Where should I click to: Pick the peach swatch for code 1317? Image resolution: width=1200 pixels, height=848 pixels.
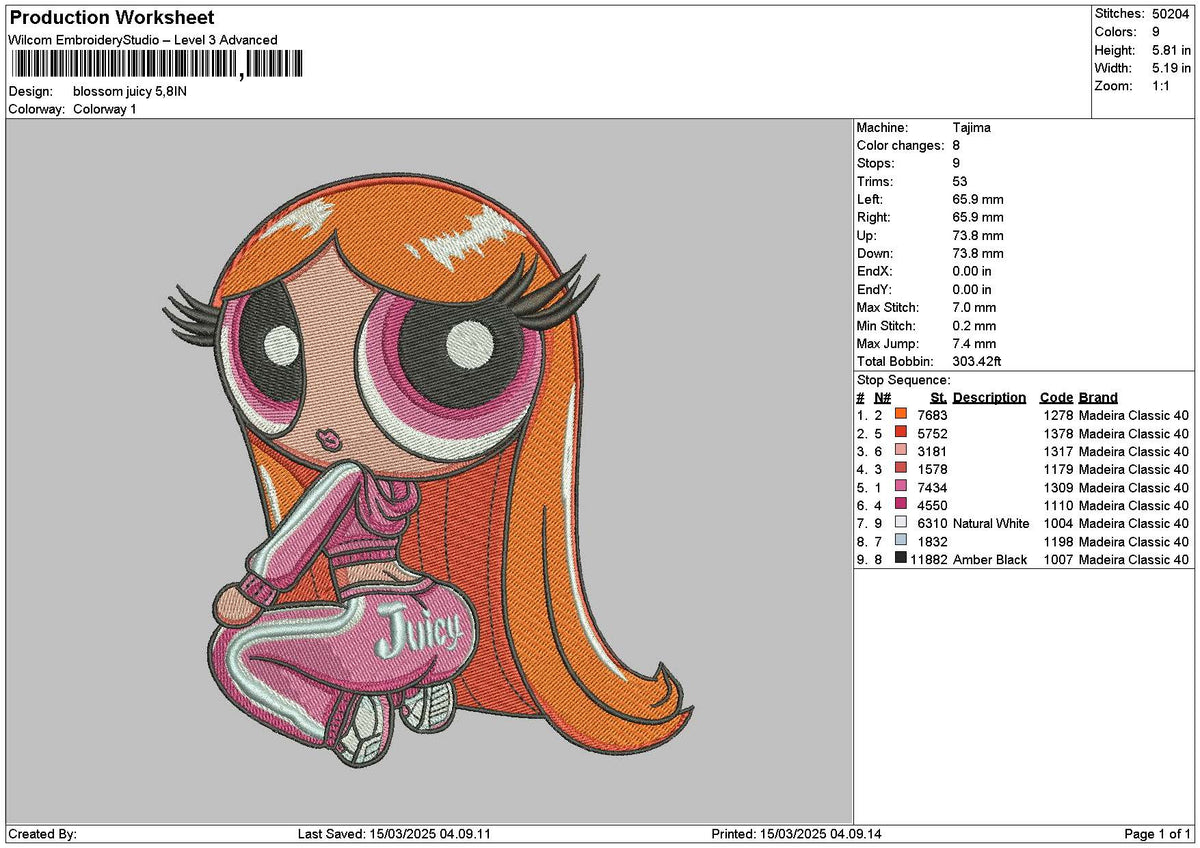point(900,451)
